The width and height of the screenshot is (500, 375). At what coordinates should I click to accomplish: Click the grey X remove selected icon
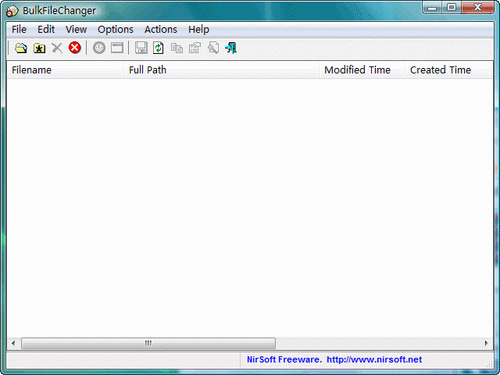point(57,48)
